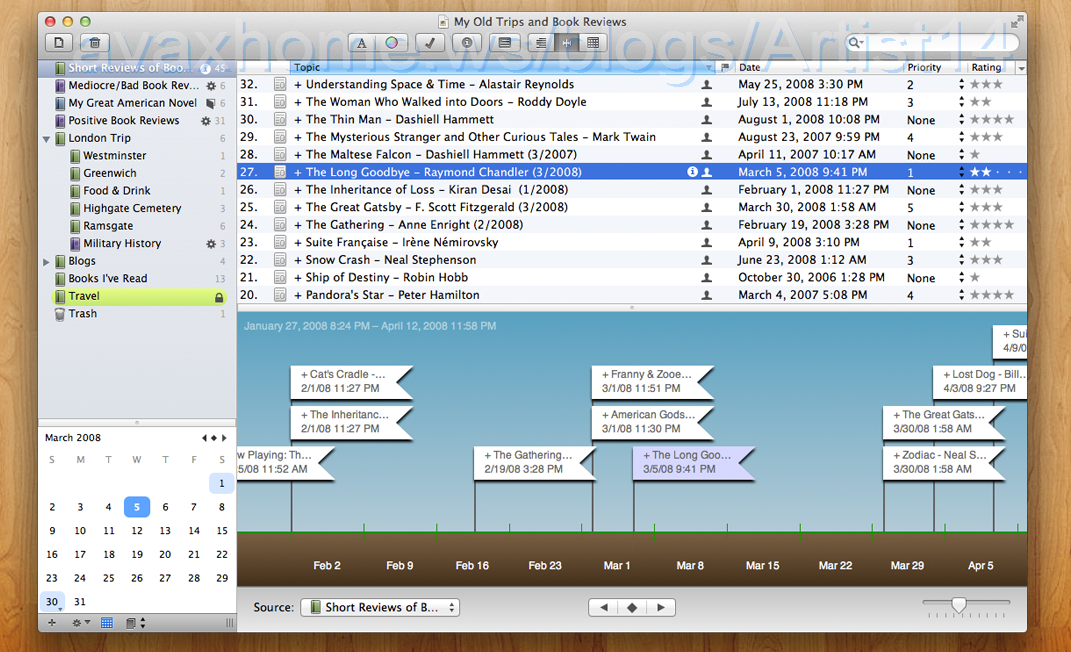
Task: Click the checkmark toolbar button
Action: click(x=430, y=43)
